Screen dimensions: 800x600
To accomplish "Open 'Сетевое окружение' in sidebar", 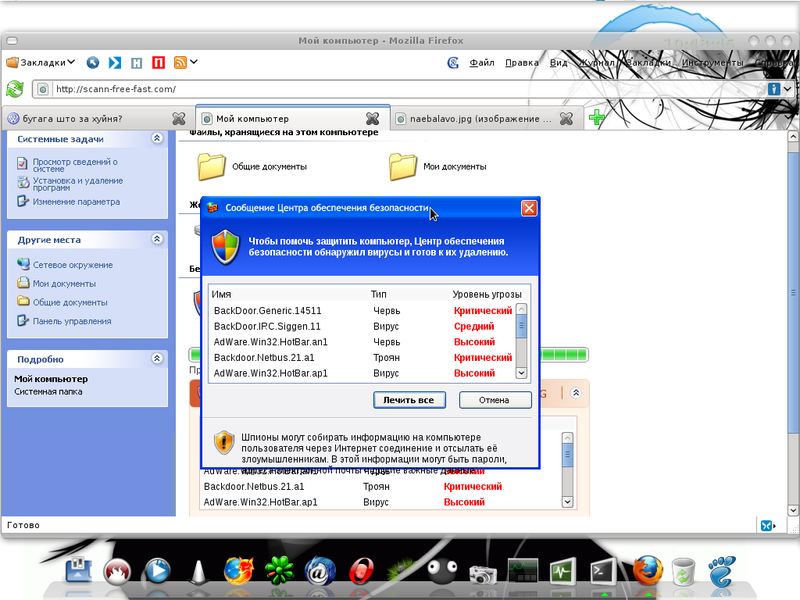I will (73, 265).
